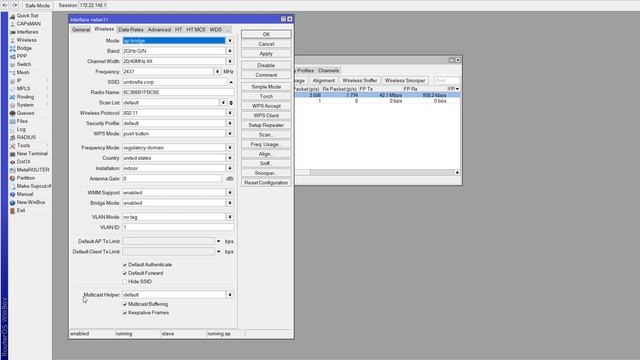640x360 pixels.
Task: Open the Mode dropdown arrow
Action: pos(230,41)
